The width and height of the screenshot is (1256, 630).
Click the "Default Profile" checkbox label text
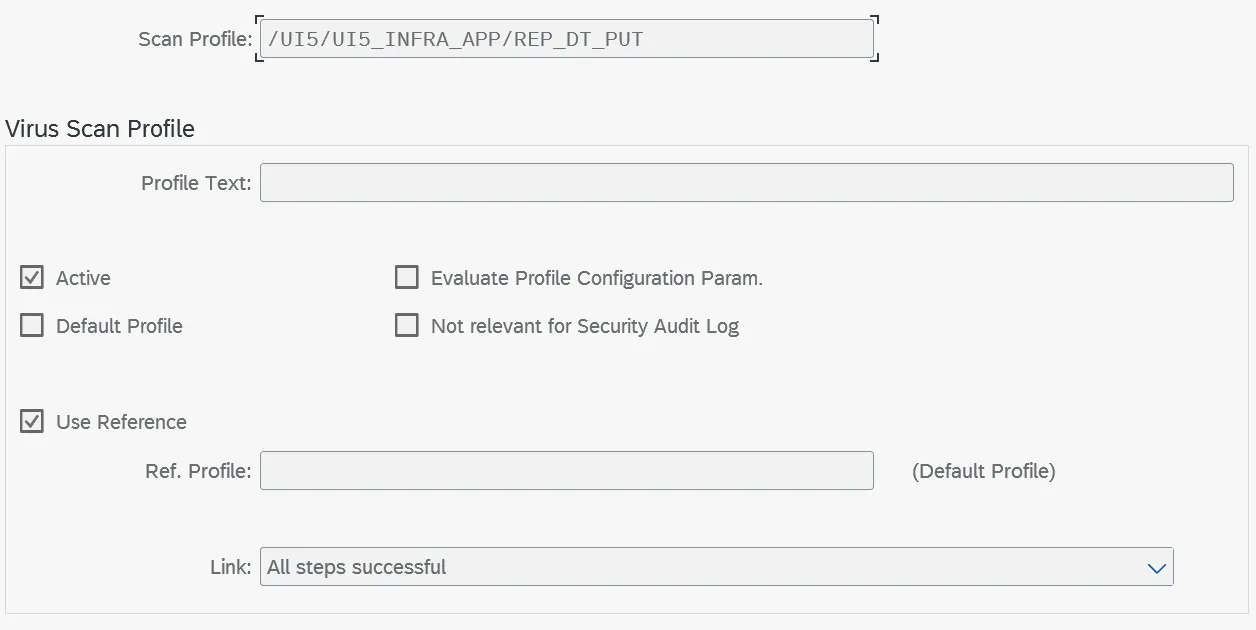point(119,326)
